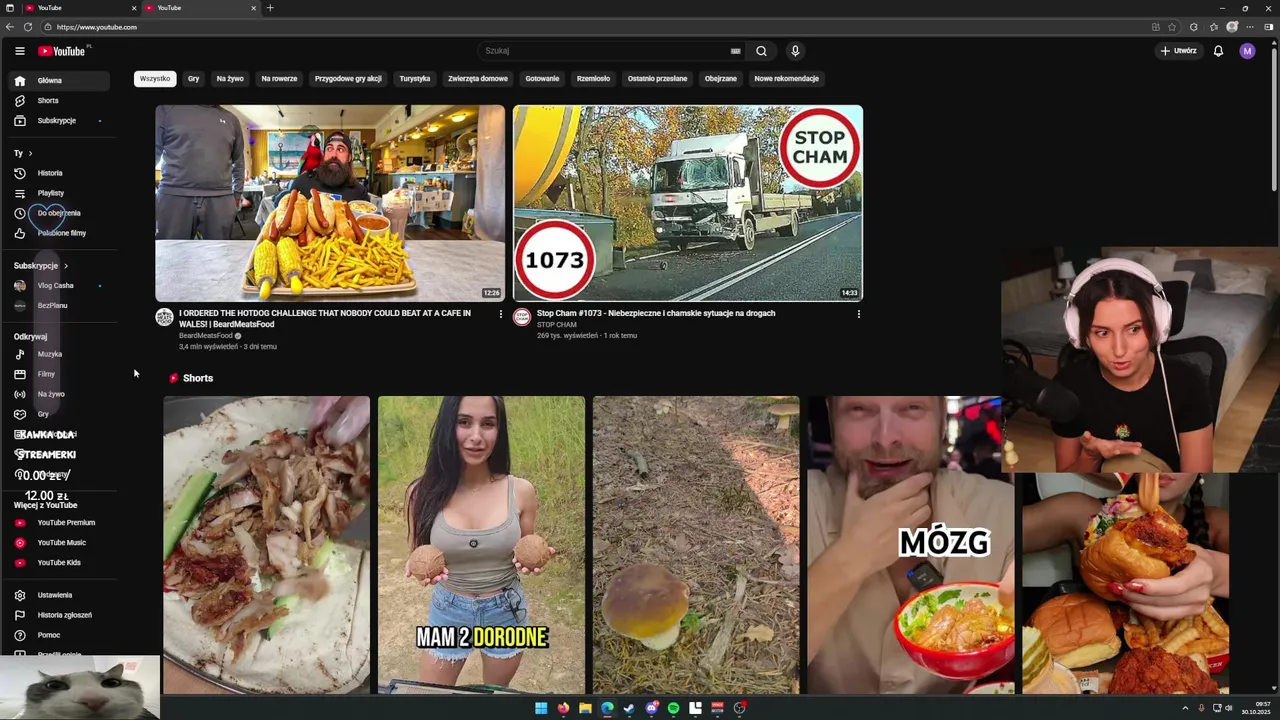
Task: Open the YouTube hamburger guide menu
Action: tap(19, 51)
